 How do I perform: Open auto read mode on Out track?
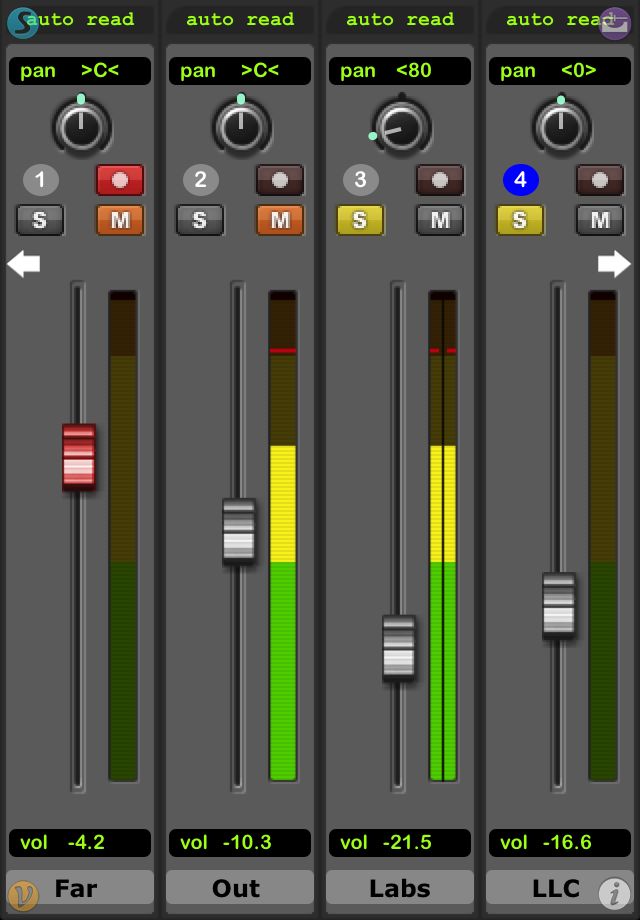pyautogui.click(x=240, y=19)
